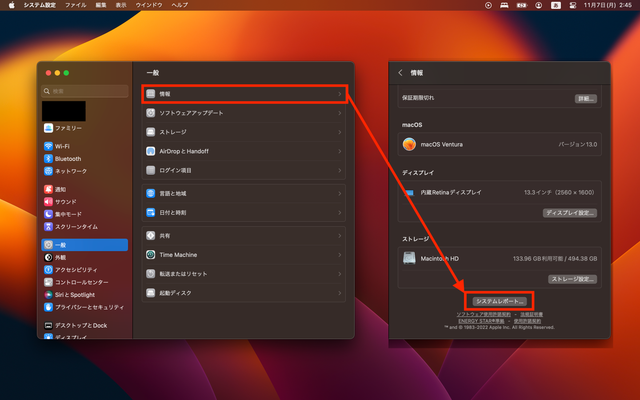Click the ログイン項目 row icon
Viewport: 640px width, 400px height.
[151, 170]
